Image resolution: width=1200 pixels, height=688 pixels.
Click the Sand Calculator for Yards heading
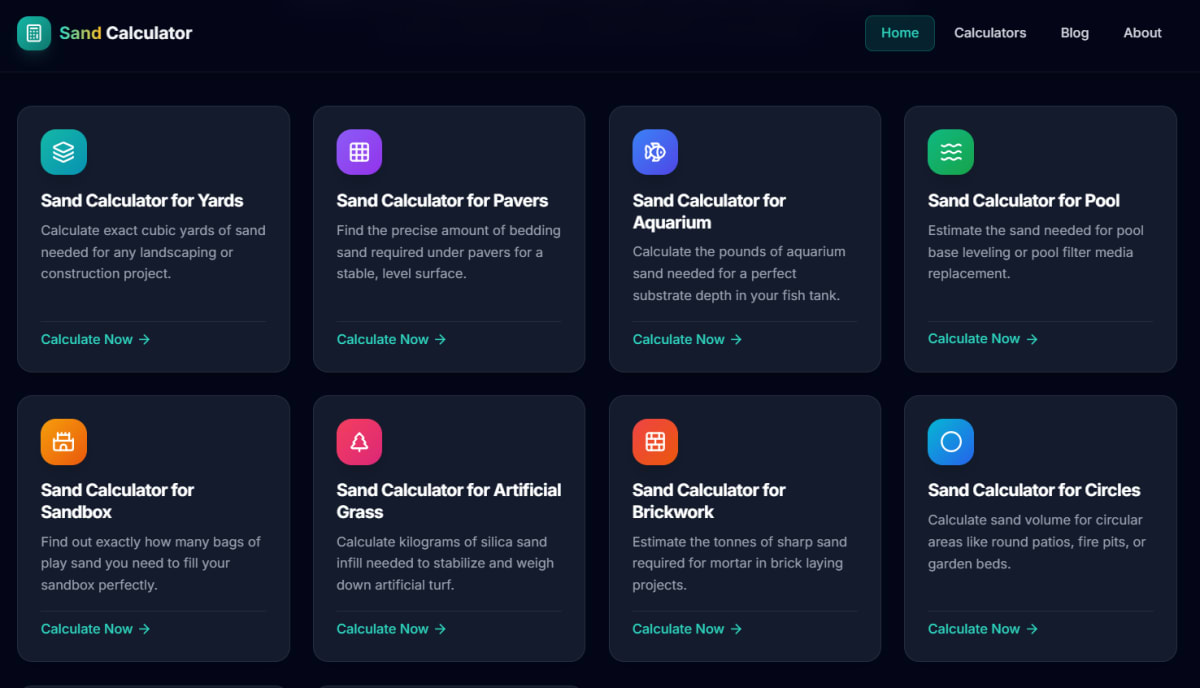[x=142, y=200]
